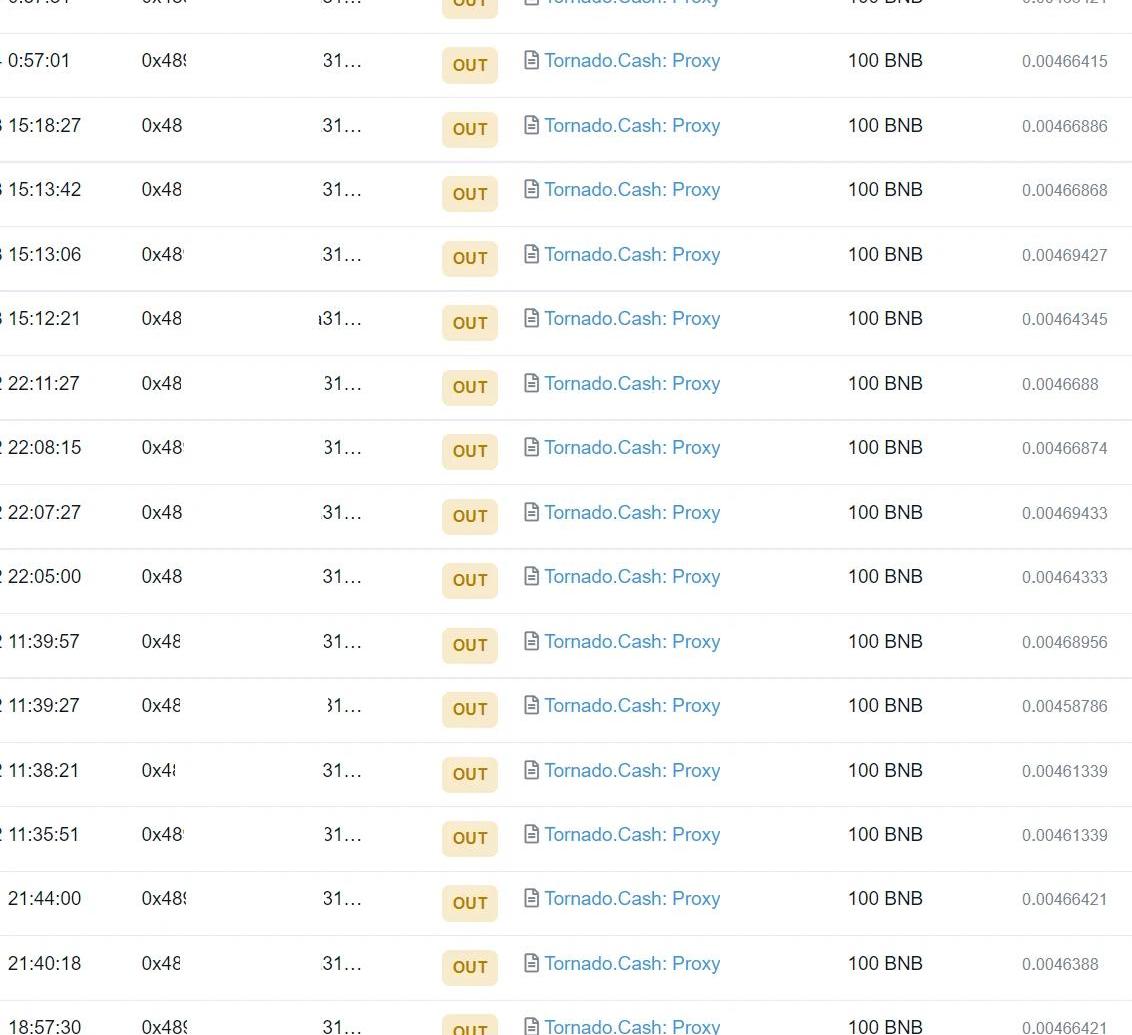Viewport: 1132px width, 1035px height.
Task: Click contract icon in the 11:39:57 row
Action: pos(531,641)
